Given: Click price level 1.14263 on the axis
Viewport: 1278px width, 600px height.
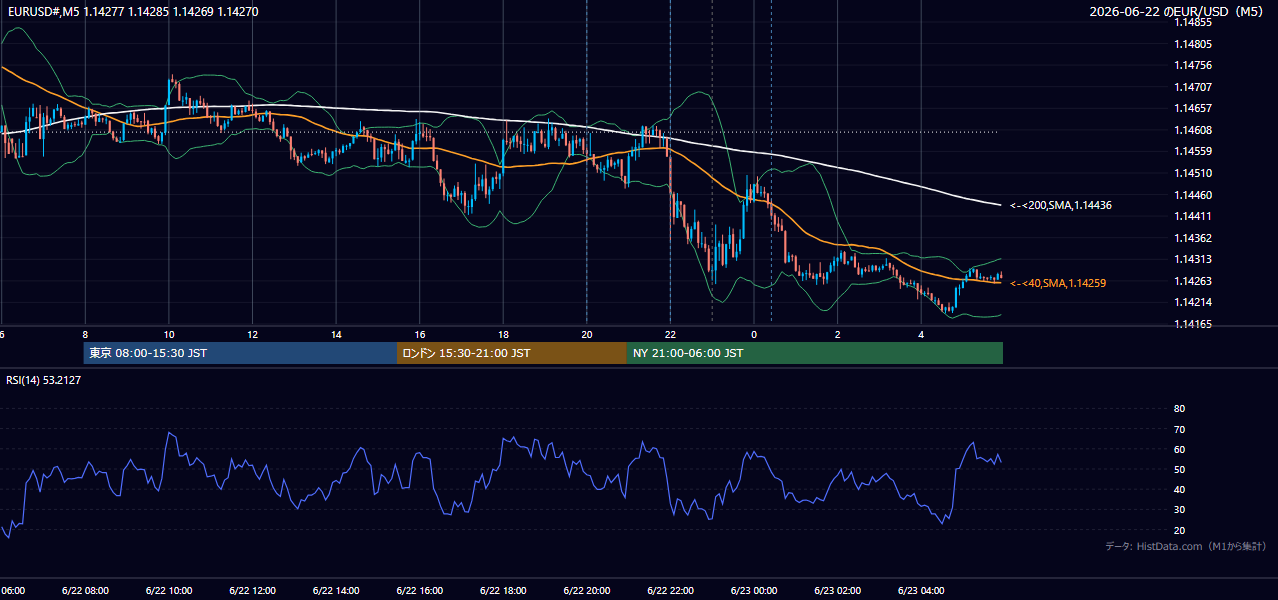Looking at the screenshot, I should pyautogui.click(x=1192, y=281).
